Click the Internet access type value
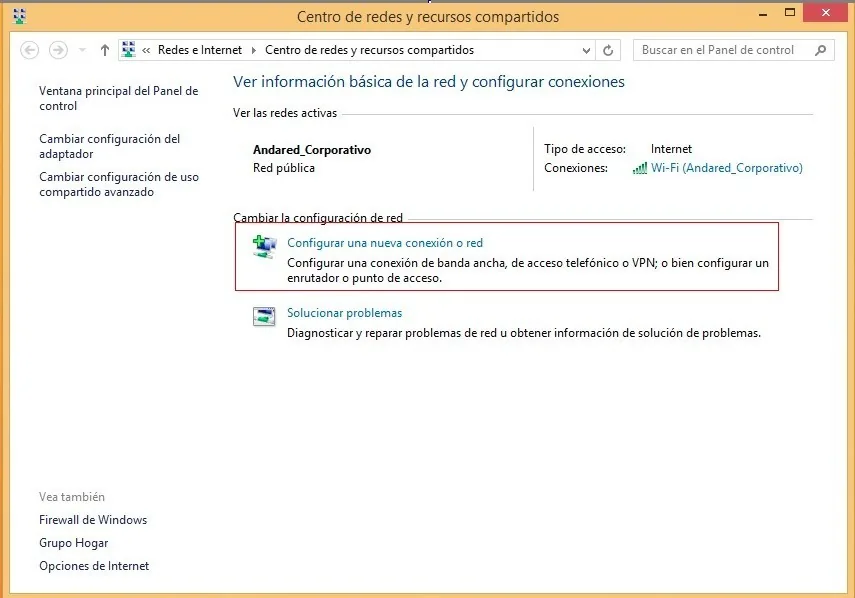 (671, 149)
